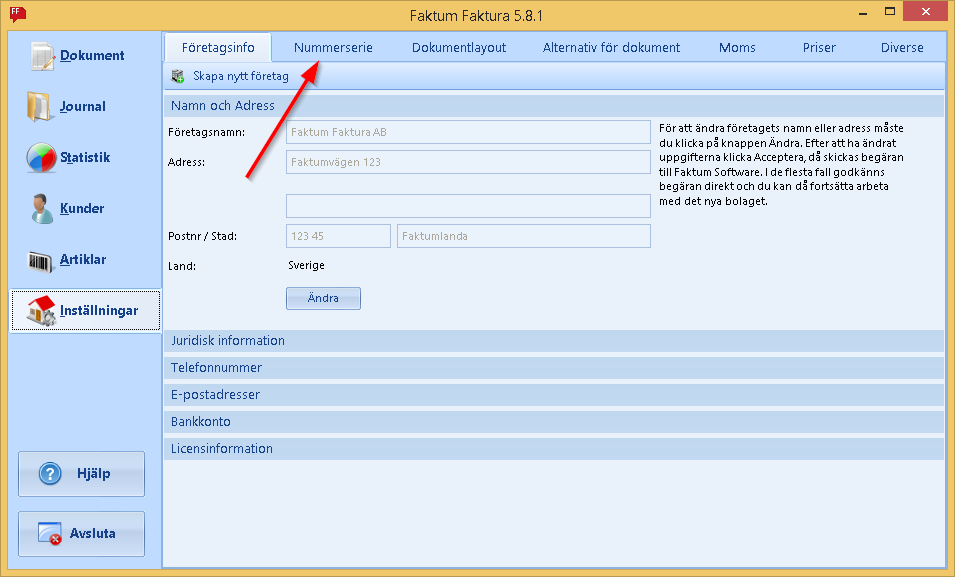Screen dimensions: 955x577
Task: Switch to the Diverse tab
Action: coord(902,48)
